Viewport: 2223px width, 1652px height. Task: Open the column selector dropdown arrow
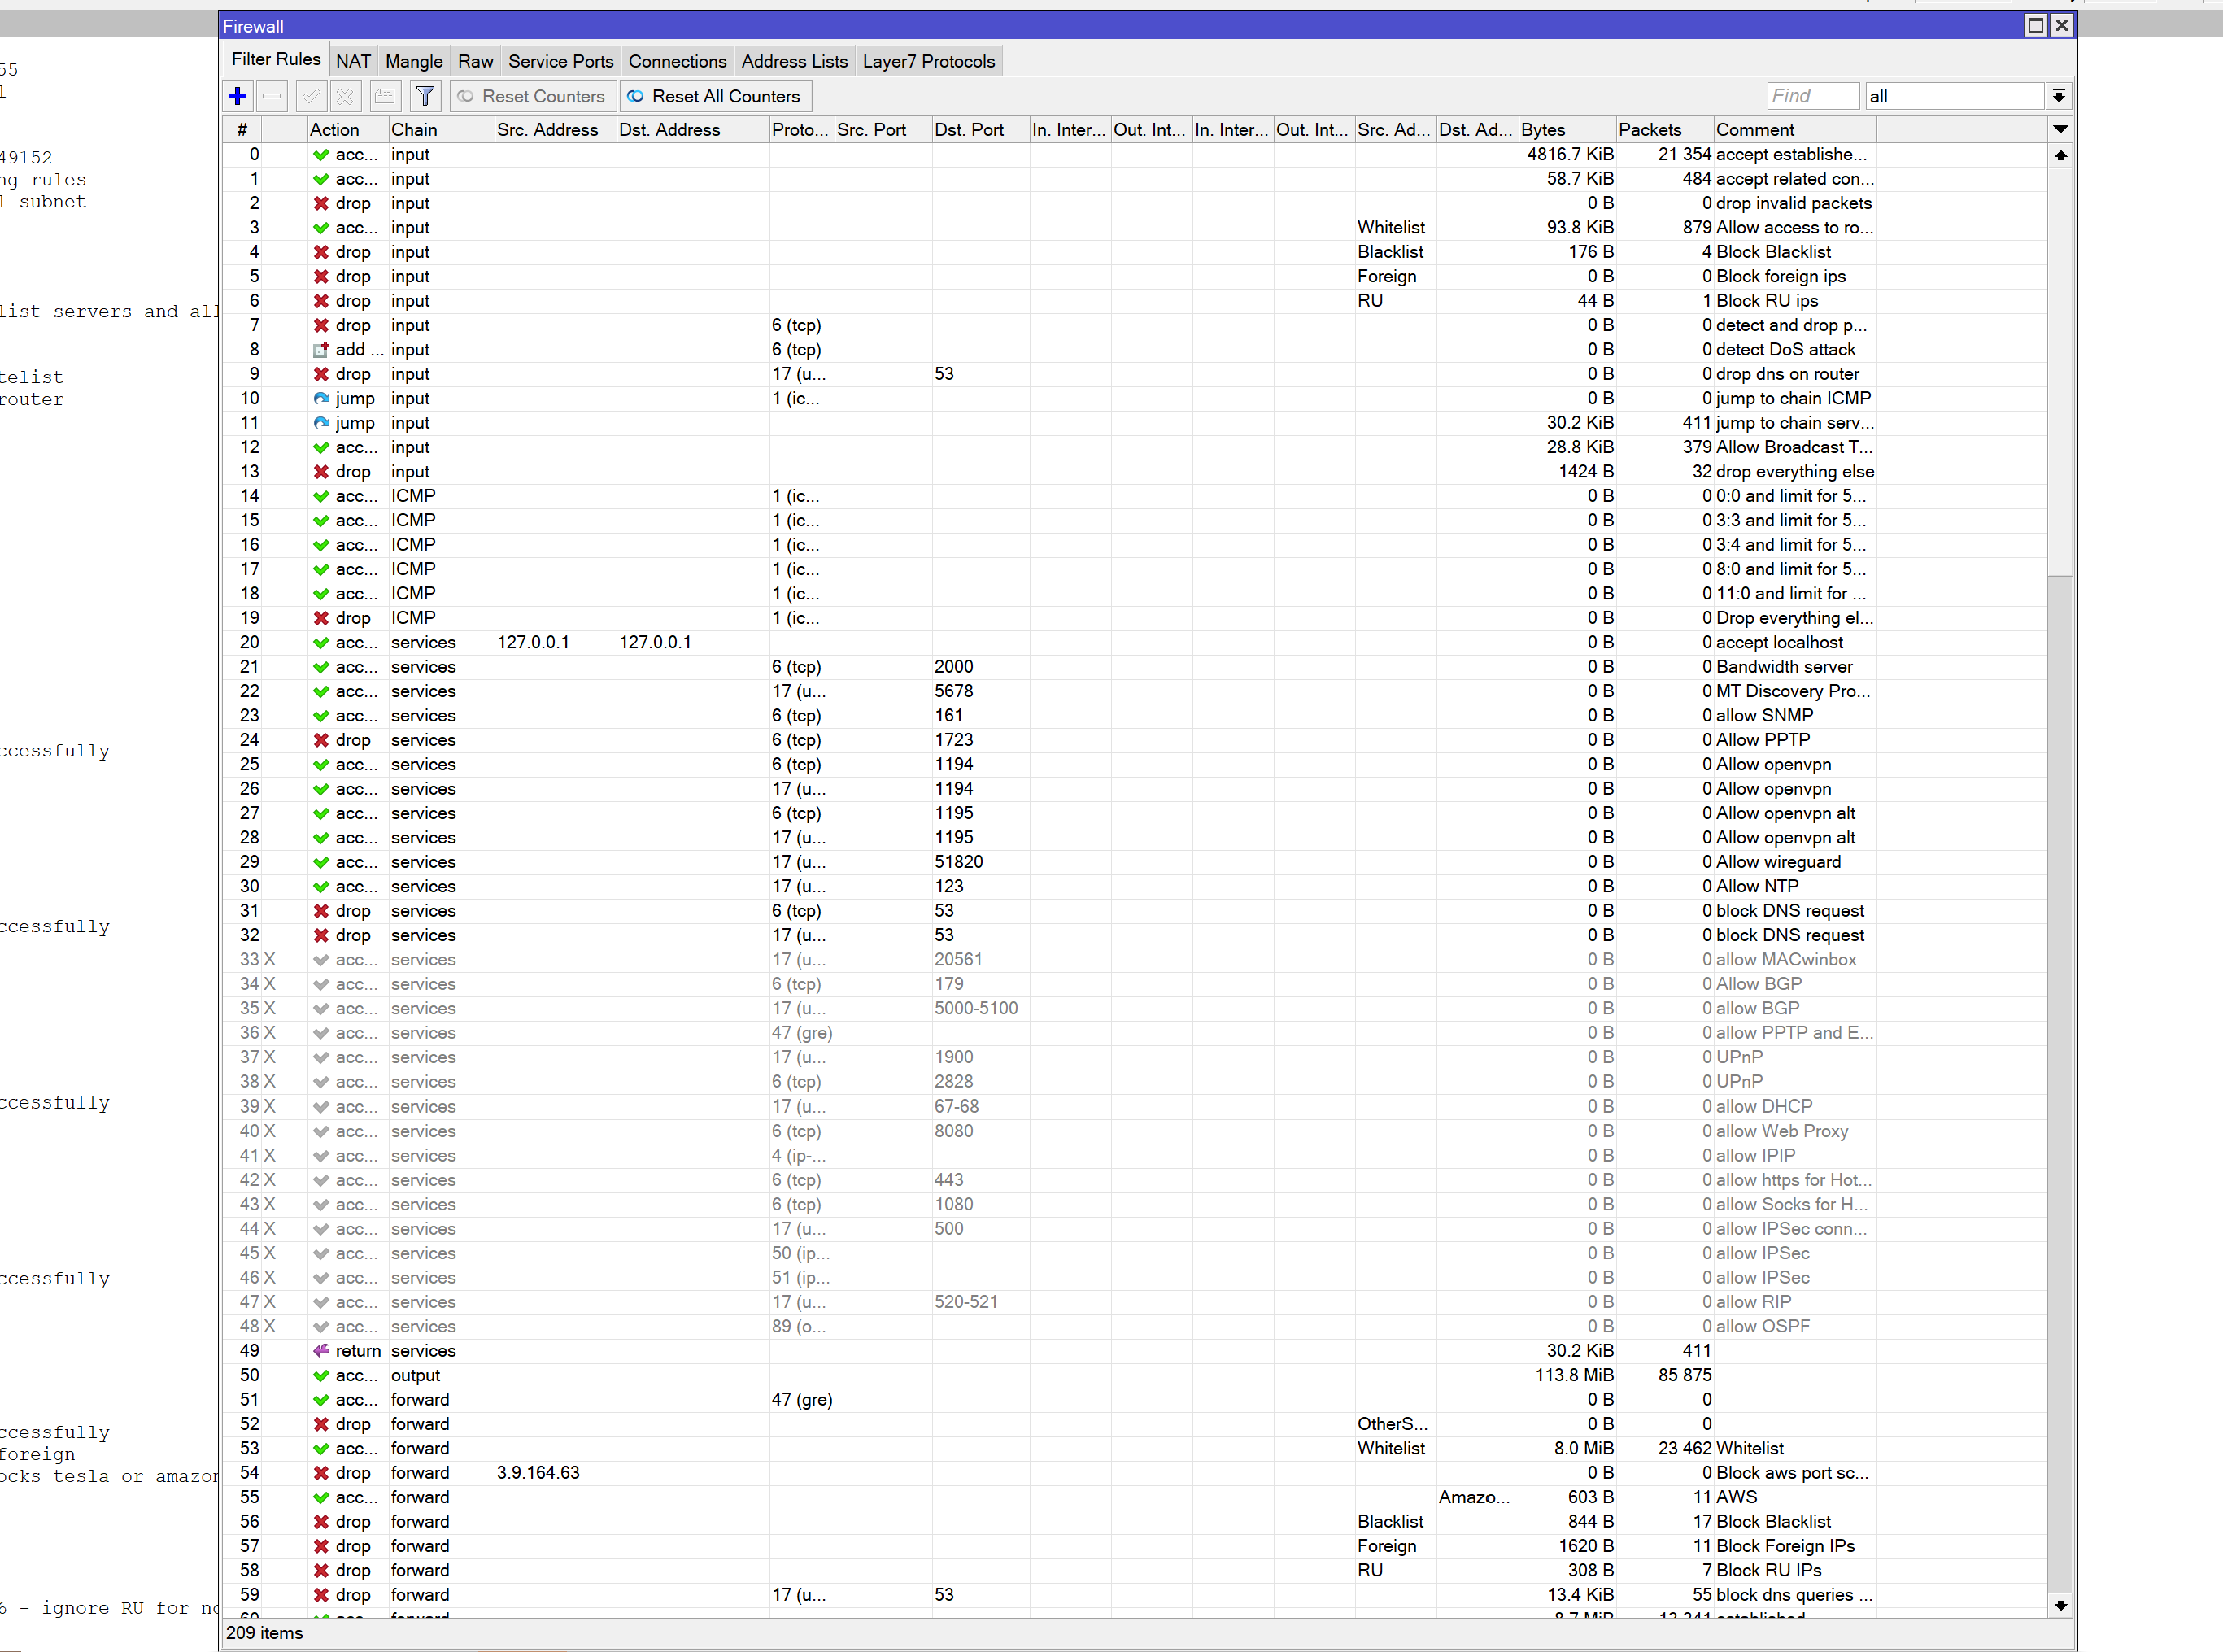click(2060, 129)
